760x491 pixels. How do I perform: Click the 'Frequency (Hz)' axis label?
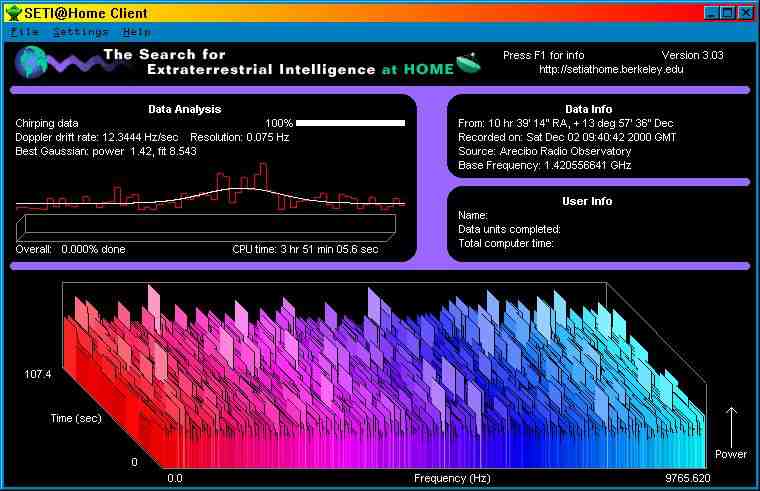tap(452, 478)
